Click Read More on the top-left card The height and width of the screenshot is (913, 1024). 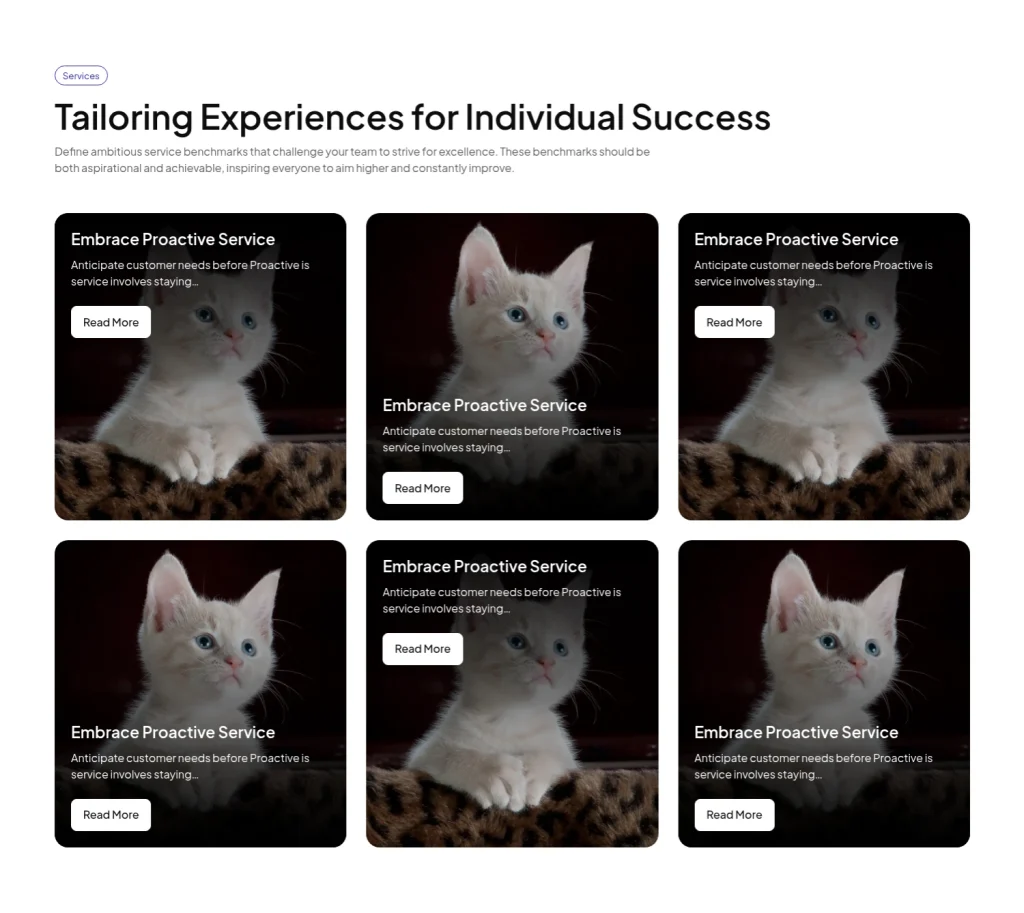pyautogui.click(x=110, y=321)
